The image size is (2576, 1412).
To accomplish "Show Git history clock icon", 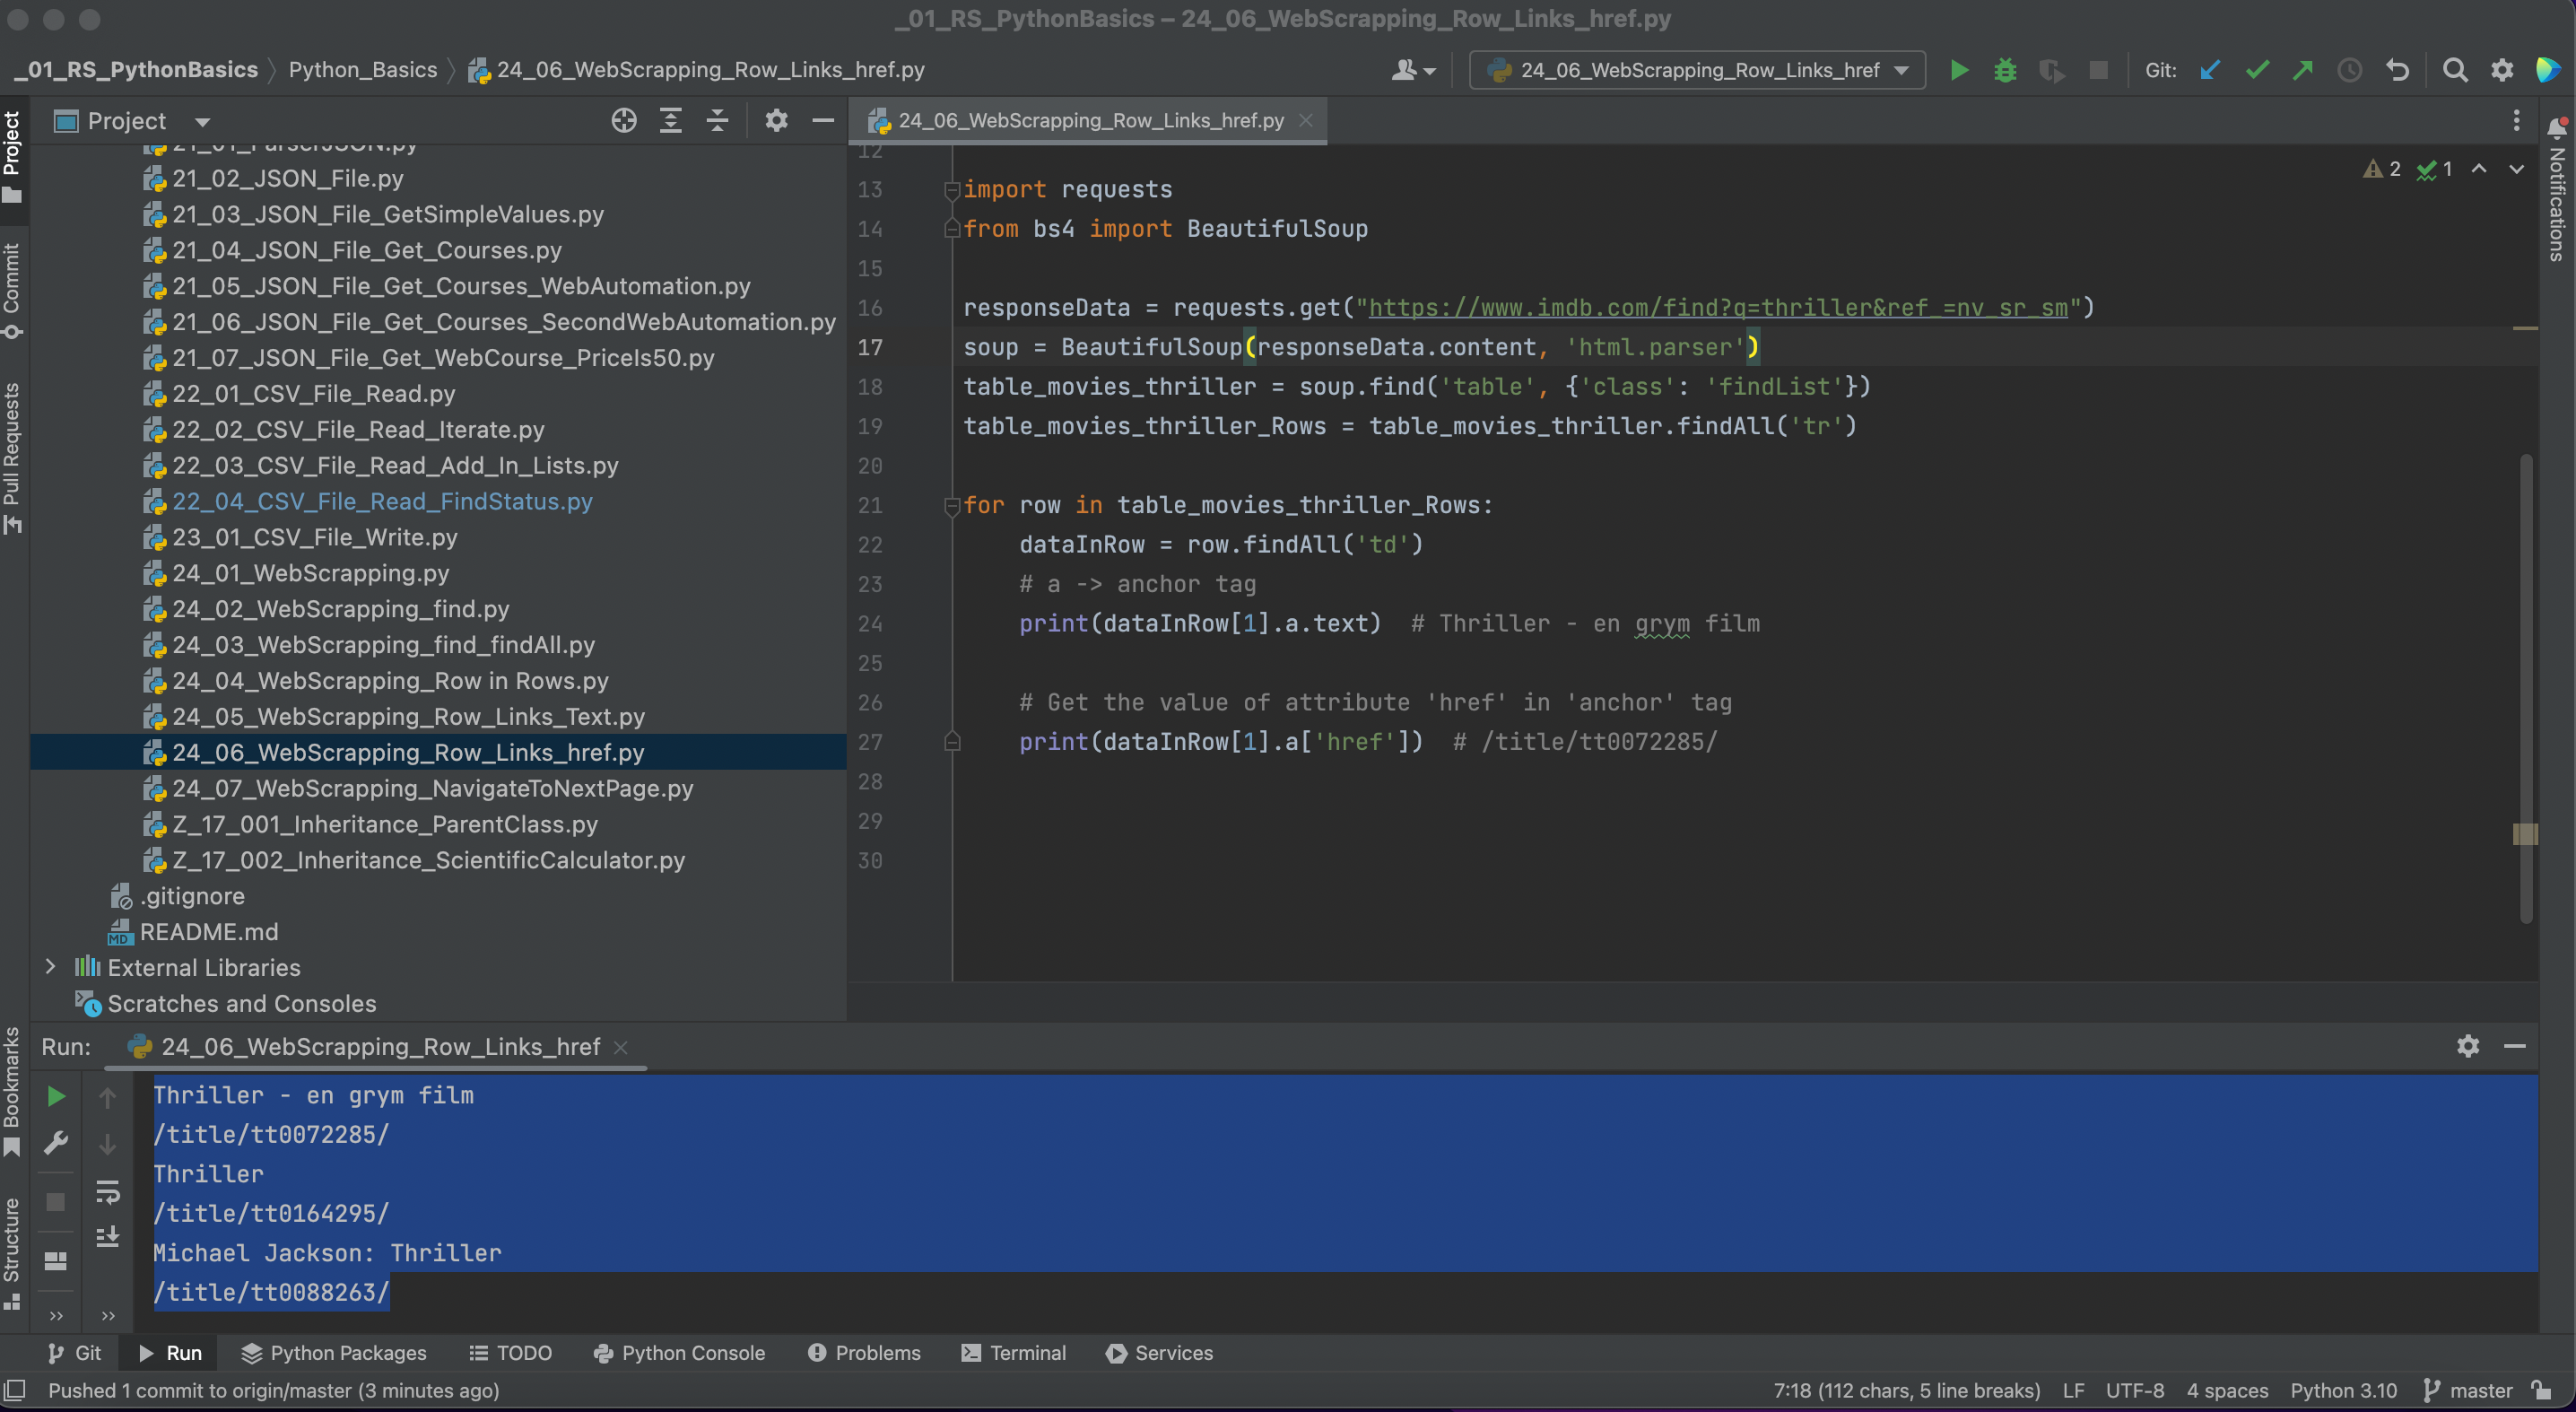I will click(2350, 70).
